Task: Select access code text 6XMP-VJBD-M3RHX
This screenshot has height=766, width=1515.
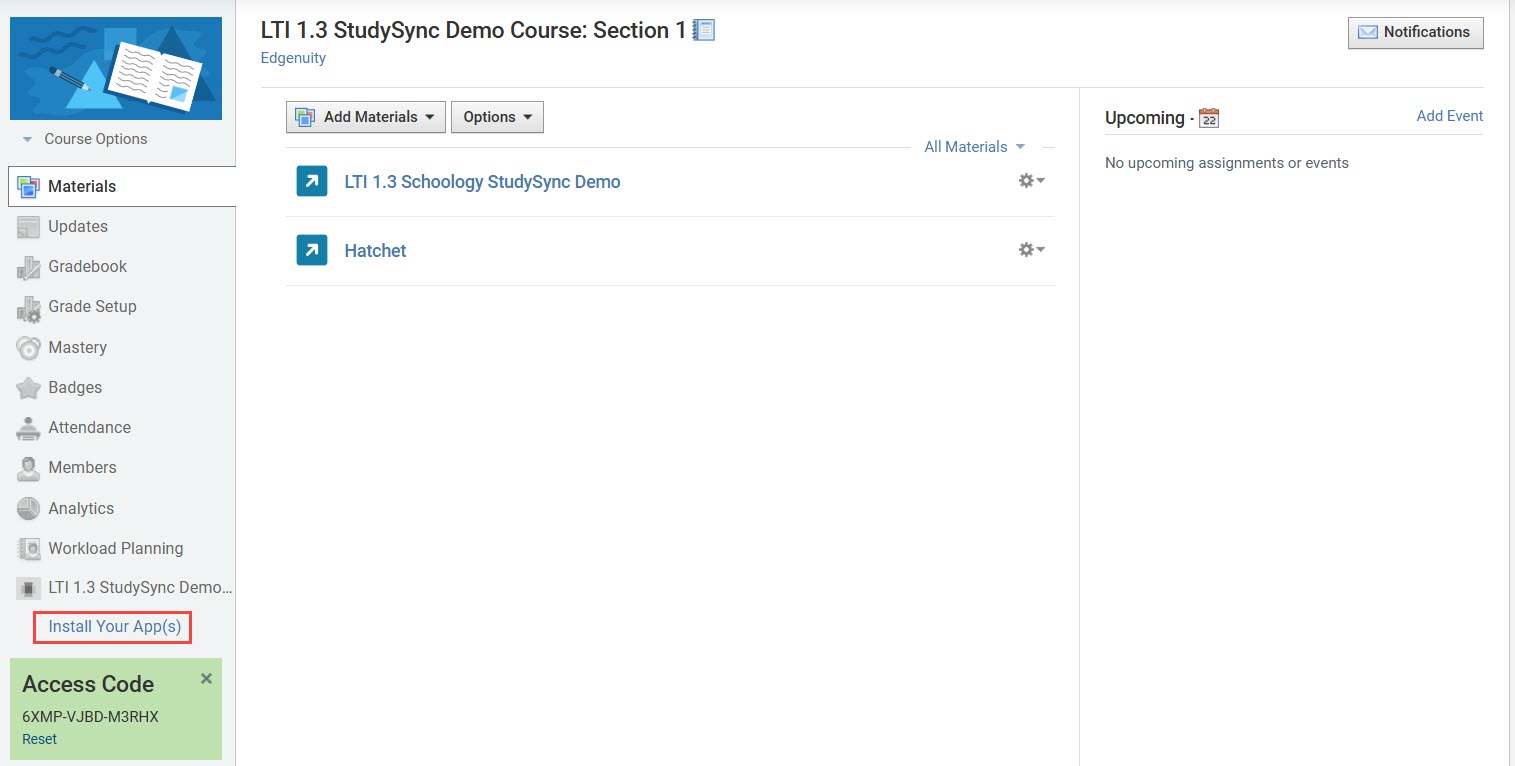Action: point(91,717)
